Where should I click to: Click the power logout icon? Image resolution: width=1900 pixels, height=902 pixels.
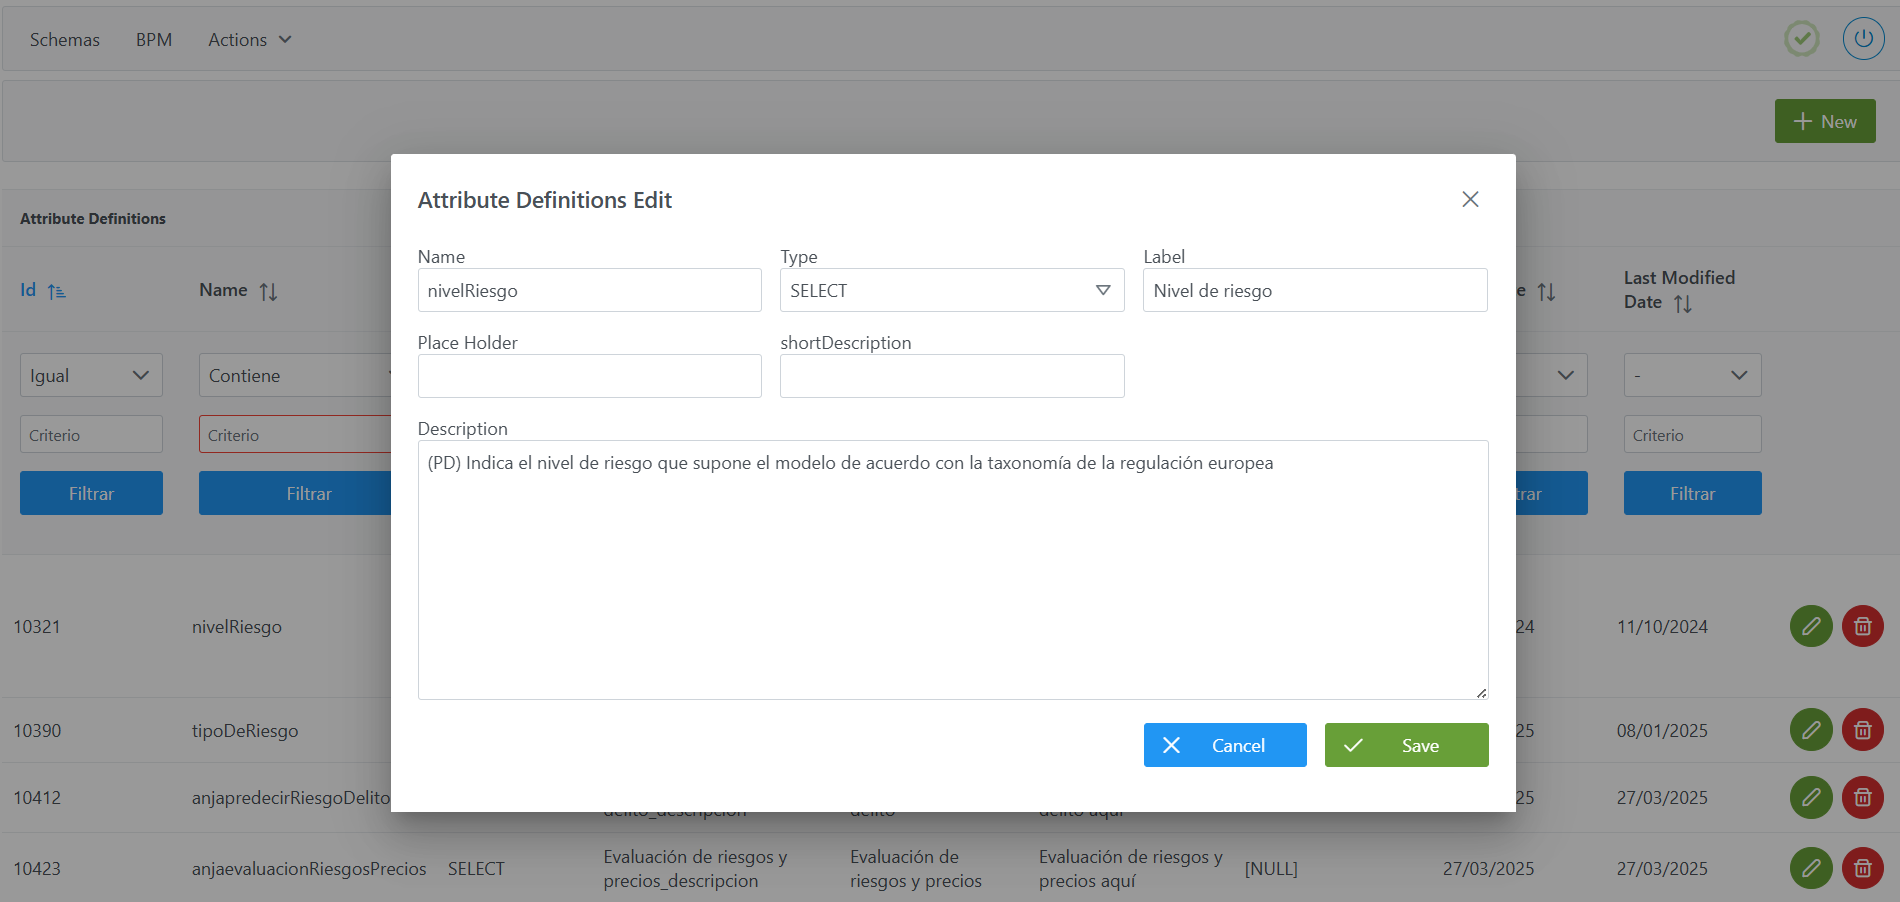tap(1863, 39)
